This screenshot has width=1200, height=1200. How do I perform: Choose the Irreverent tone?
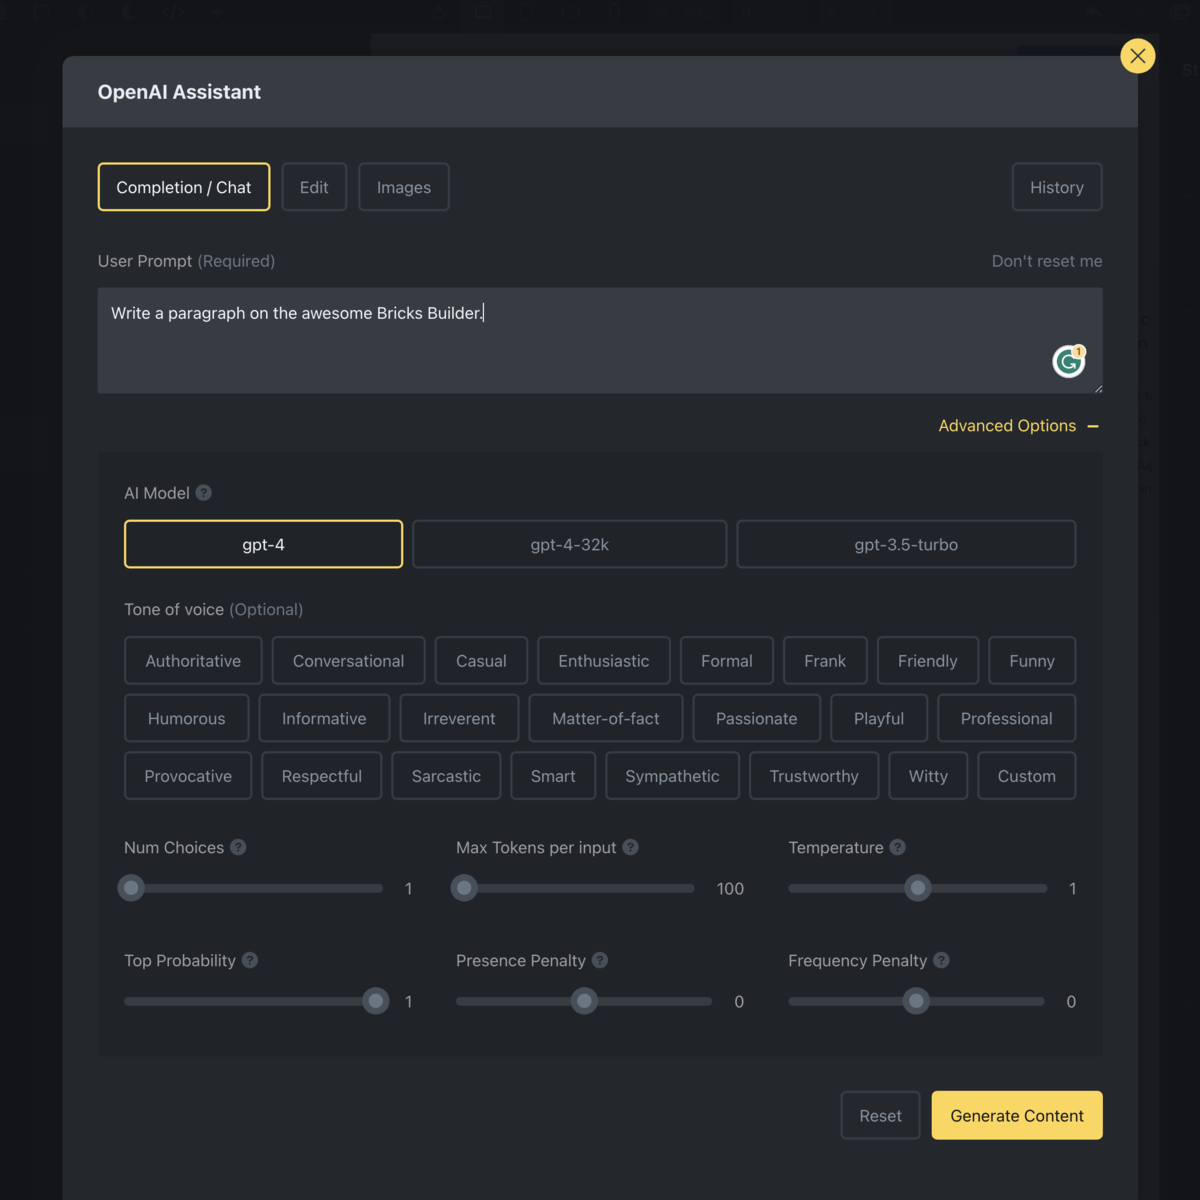459,718
